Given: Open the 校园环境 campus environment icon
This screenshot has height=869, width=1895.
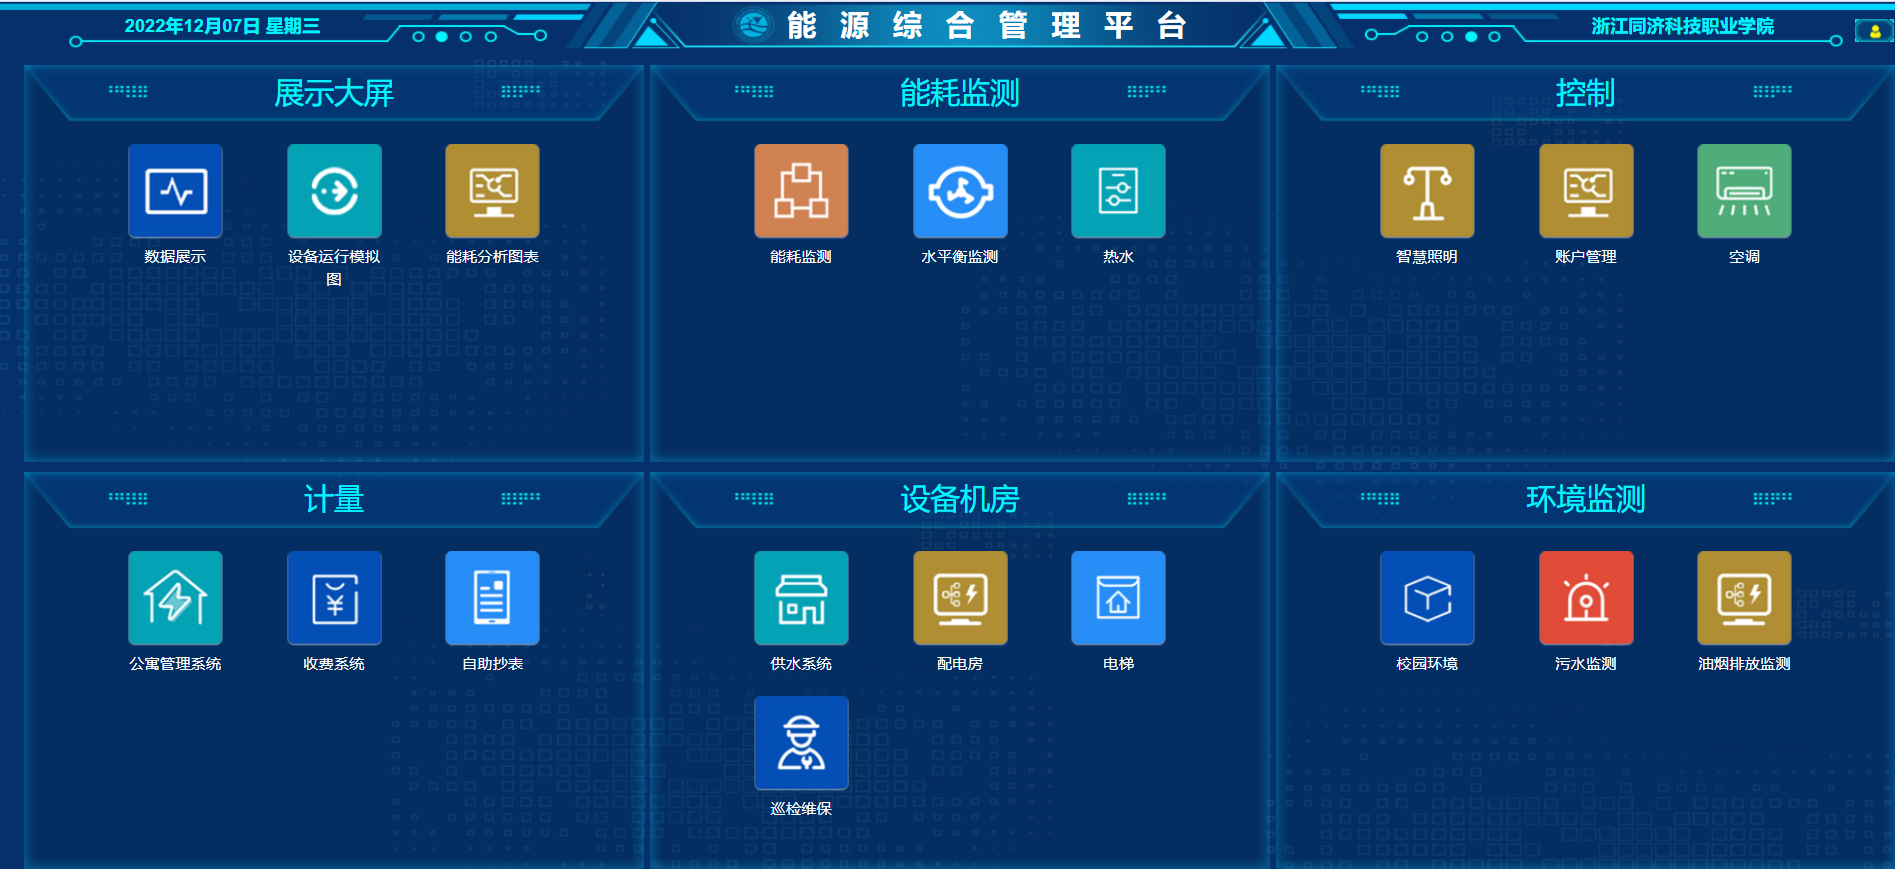Looking at the screenshot, I should click(1427, 598).
